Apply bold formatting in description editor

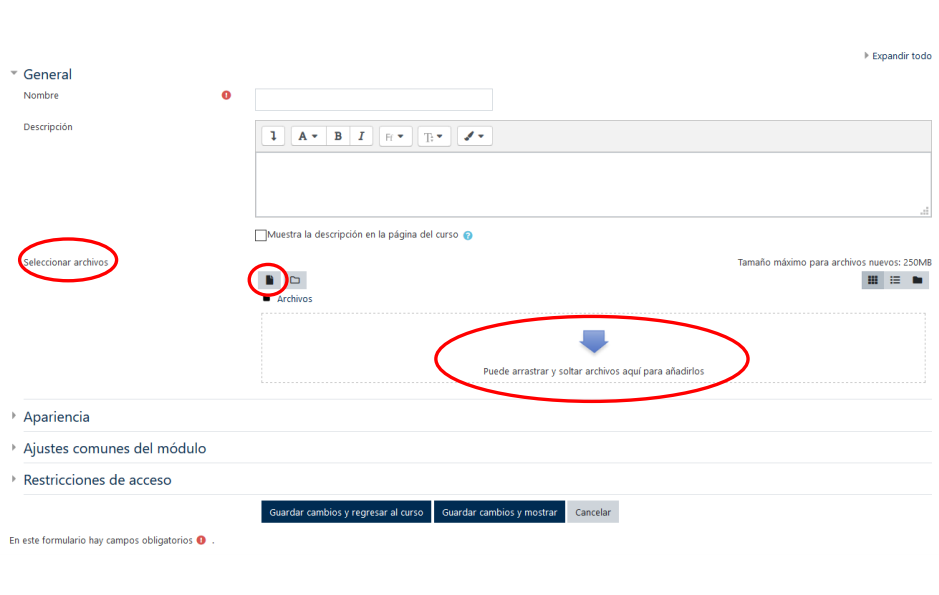tap(338, 136)
